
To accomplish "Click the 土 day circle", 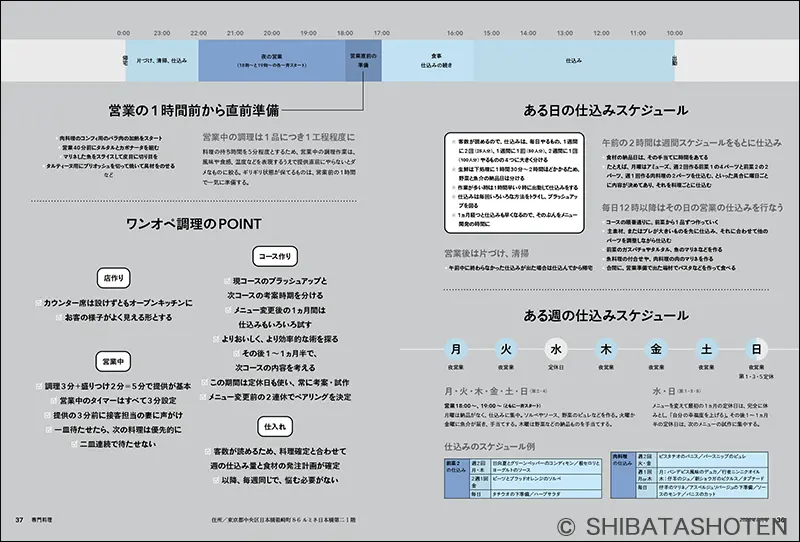I will (x=706, y=350).
